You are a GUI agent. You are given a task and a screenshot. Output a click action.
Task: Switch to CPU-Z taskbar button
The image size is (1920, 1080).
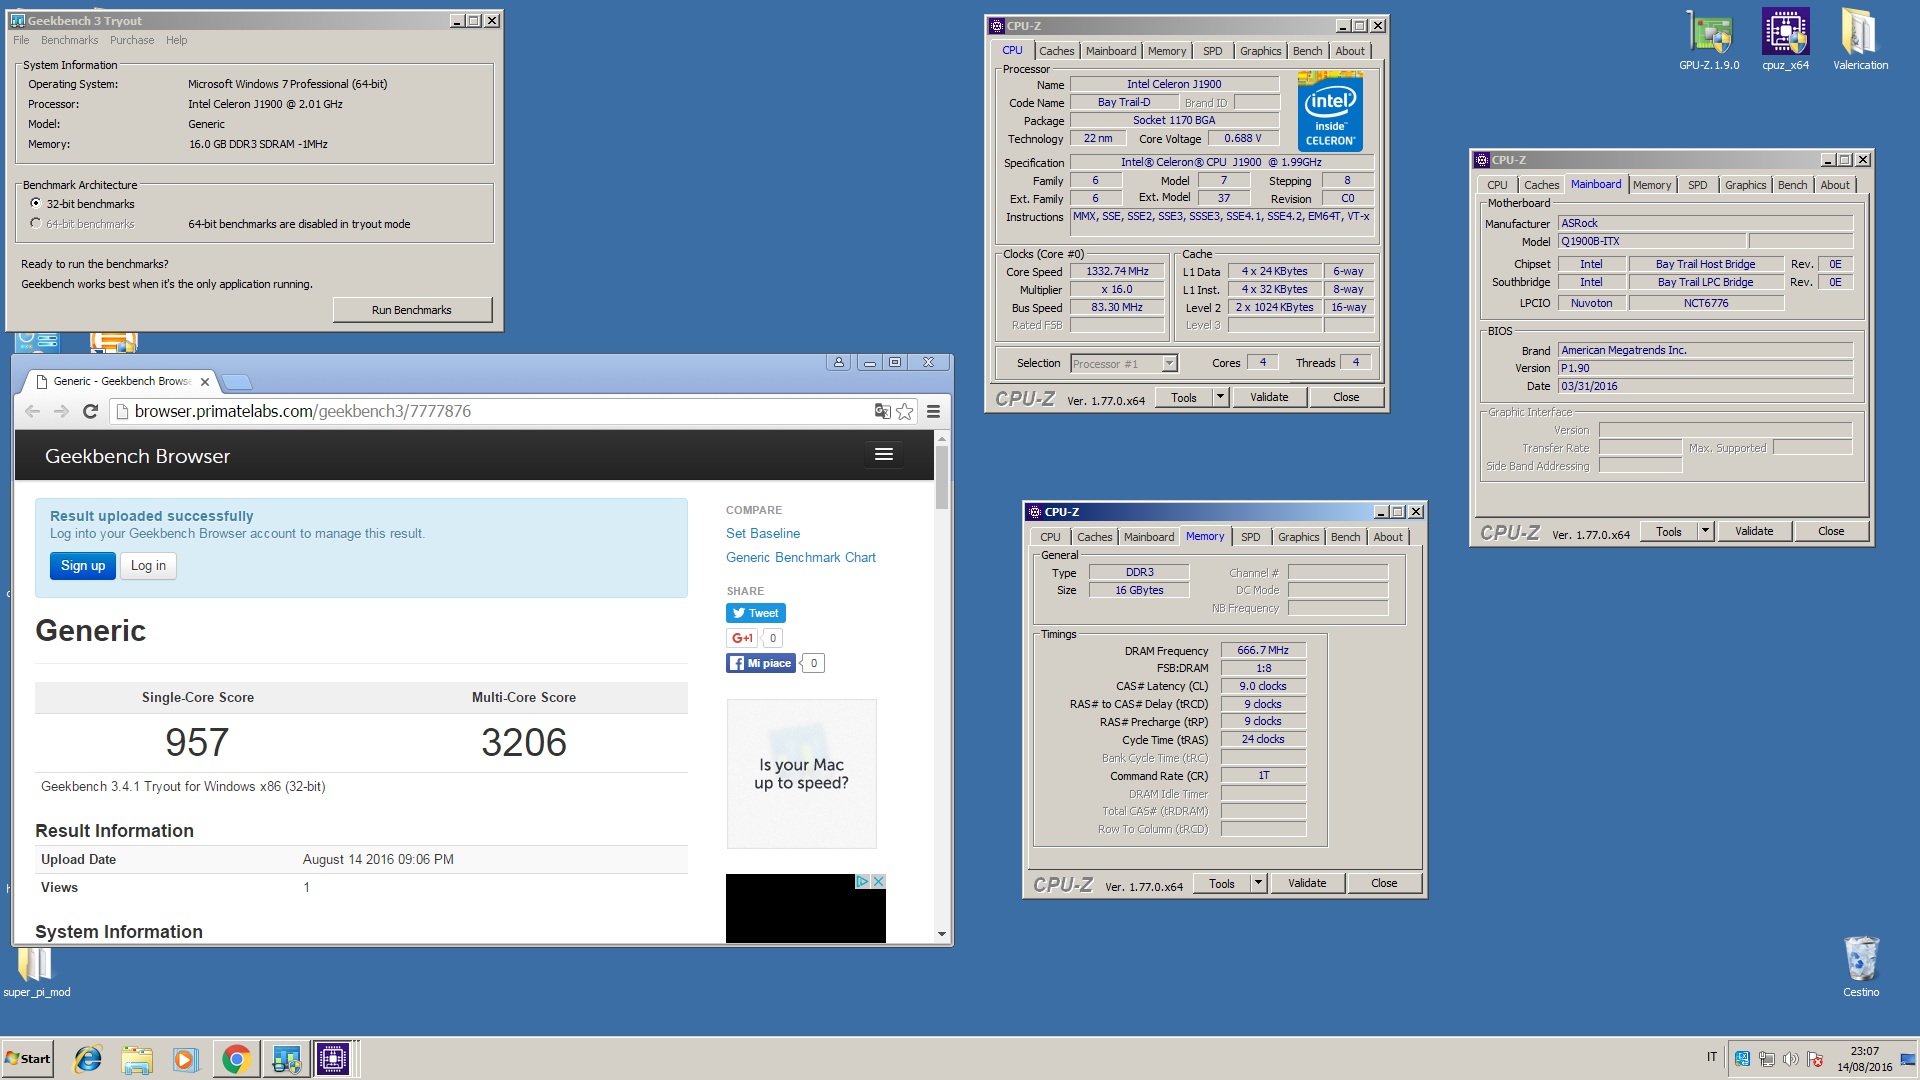click(333, 1059)
